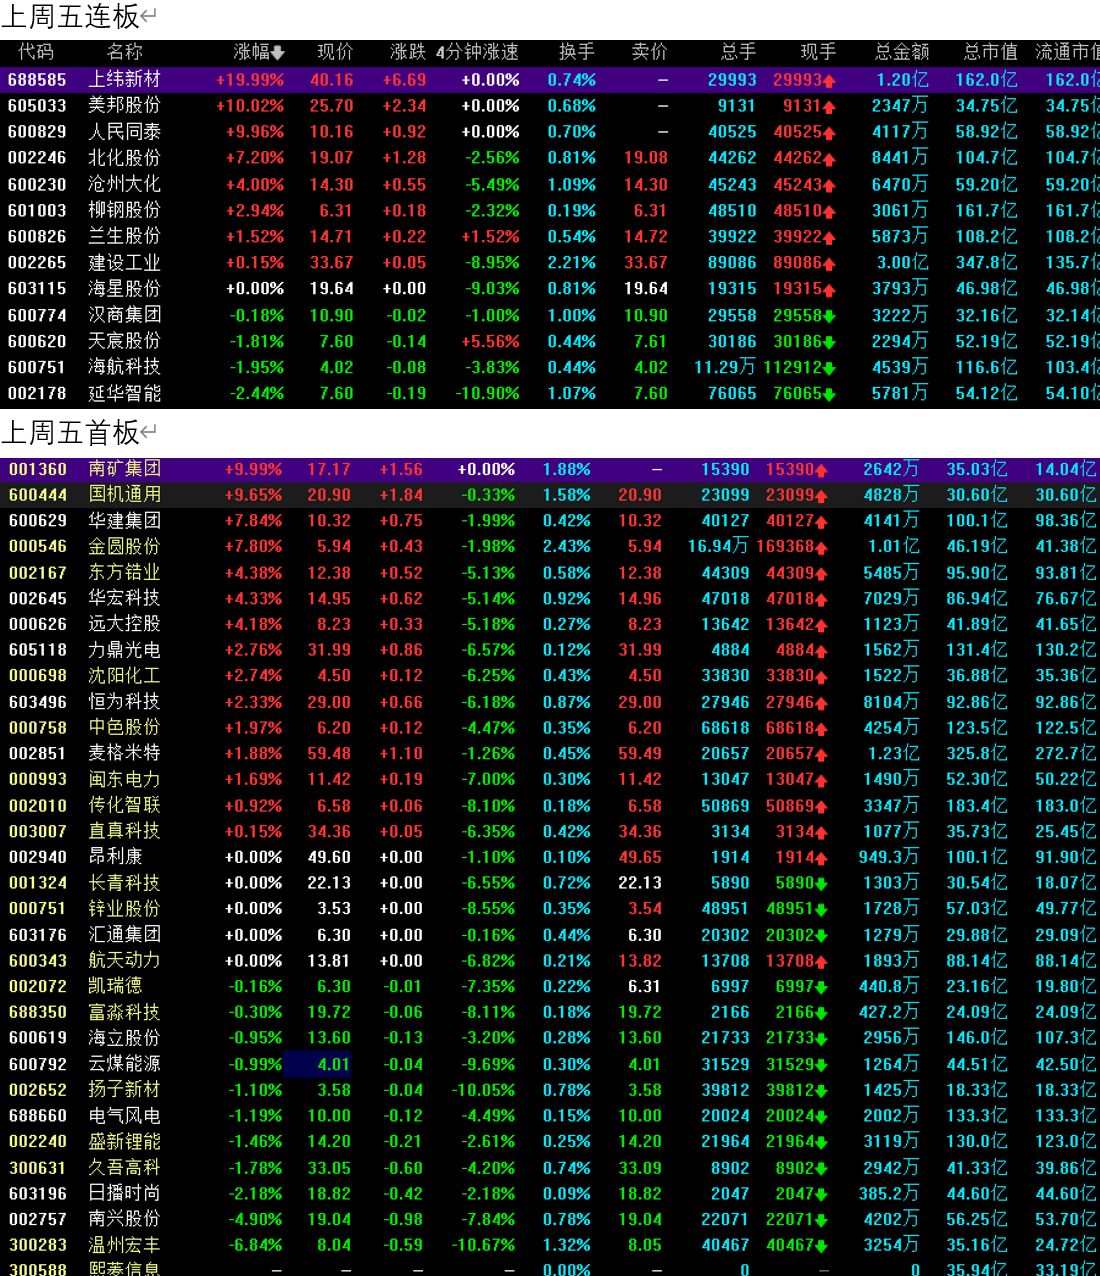Select stock name 凯瑞德

tap(115, 986)
